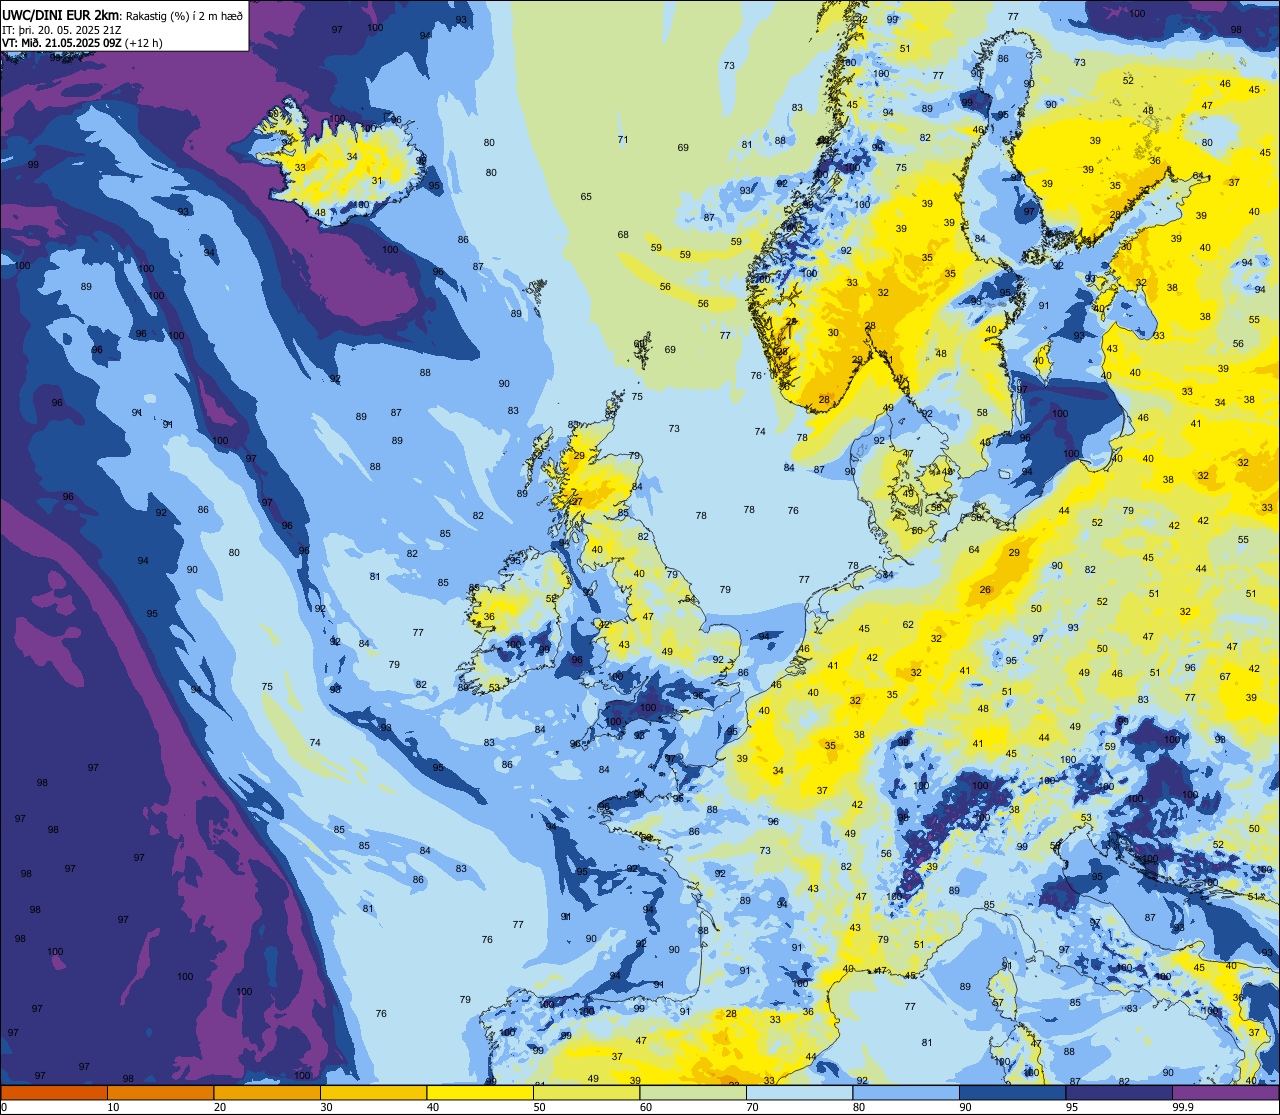Click the purple above-99.9 legend swatch

[x=1225, y=1092]
